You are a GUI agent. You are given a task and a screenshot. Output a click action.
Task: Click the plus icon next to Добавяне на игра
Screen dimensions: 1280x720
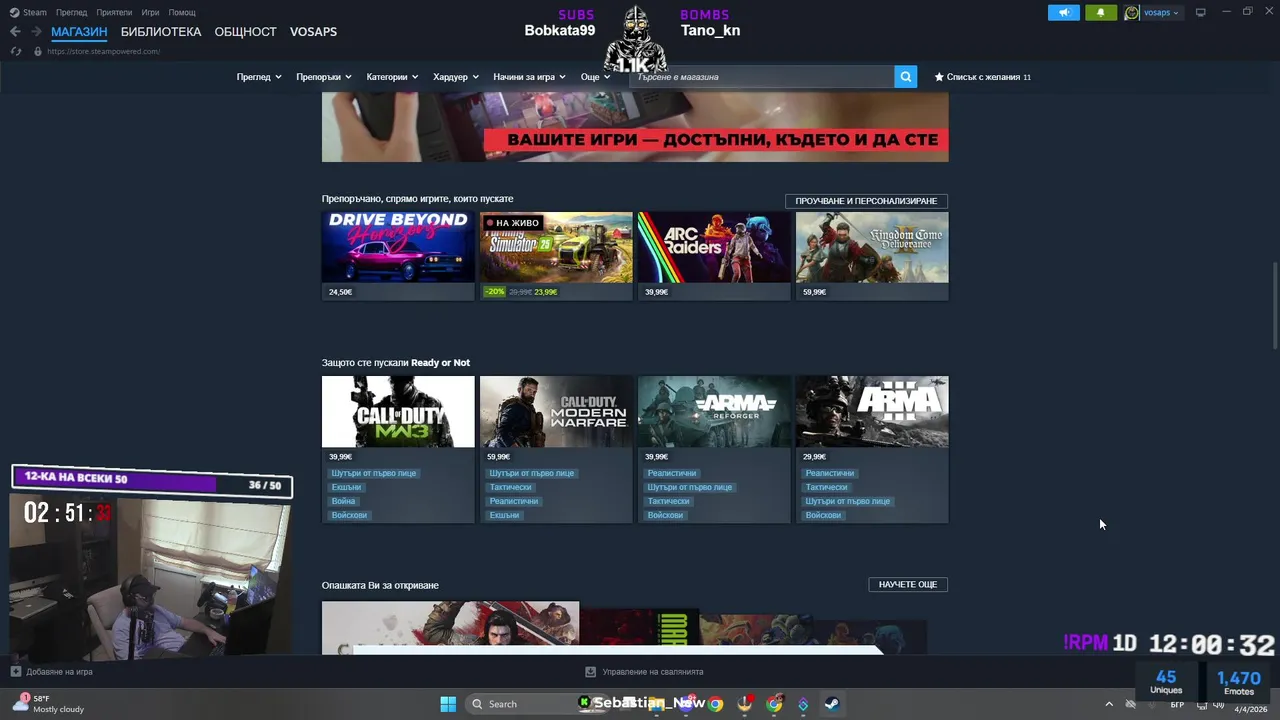tap(15, 672)
